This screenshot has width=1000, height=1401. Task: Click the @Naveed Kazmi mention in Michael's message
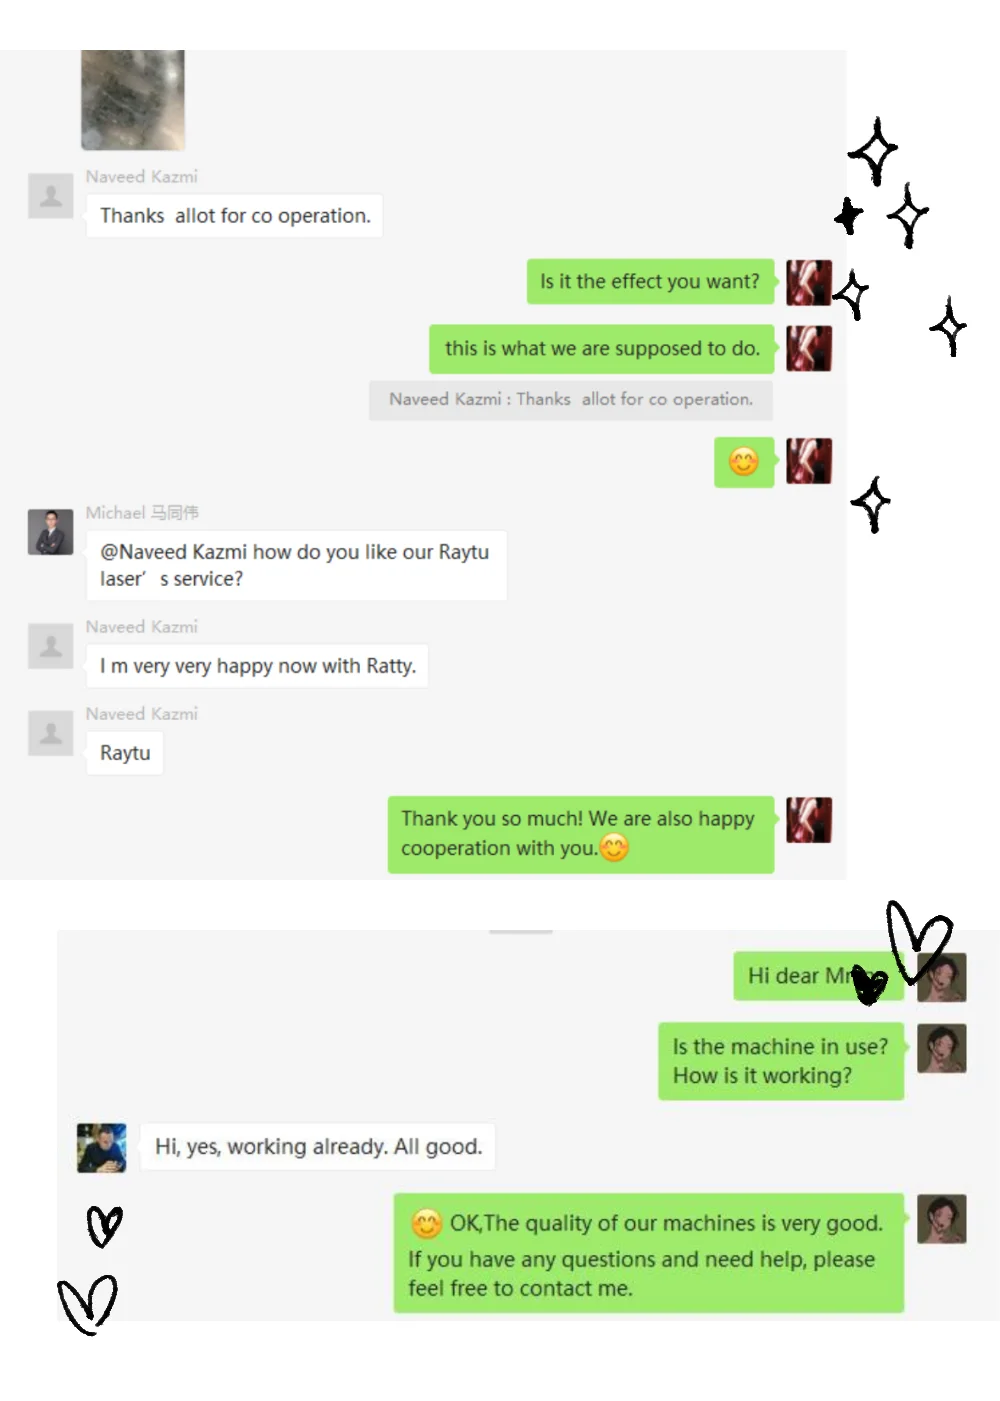(174, 552)
